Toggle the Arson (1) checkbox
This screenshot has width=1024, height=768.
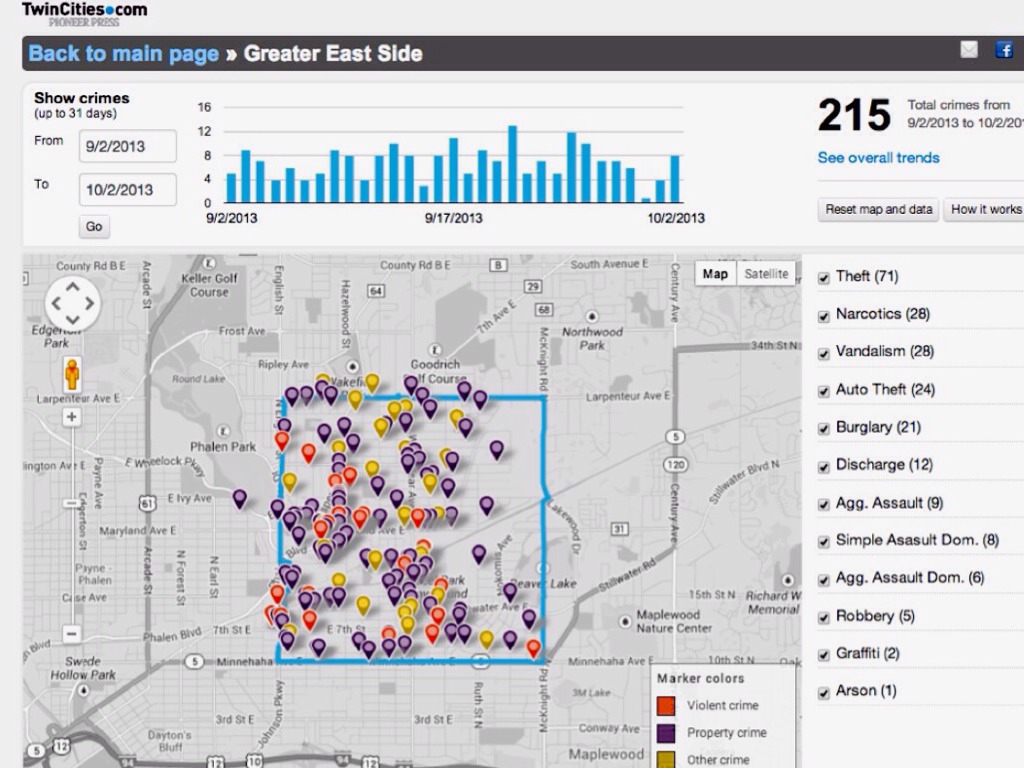824,691
